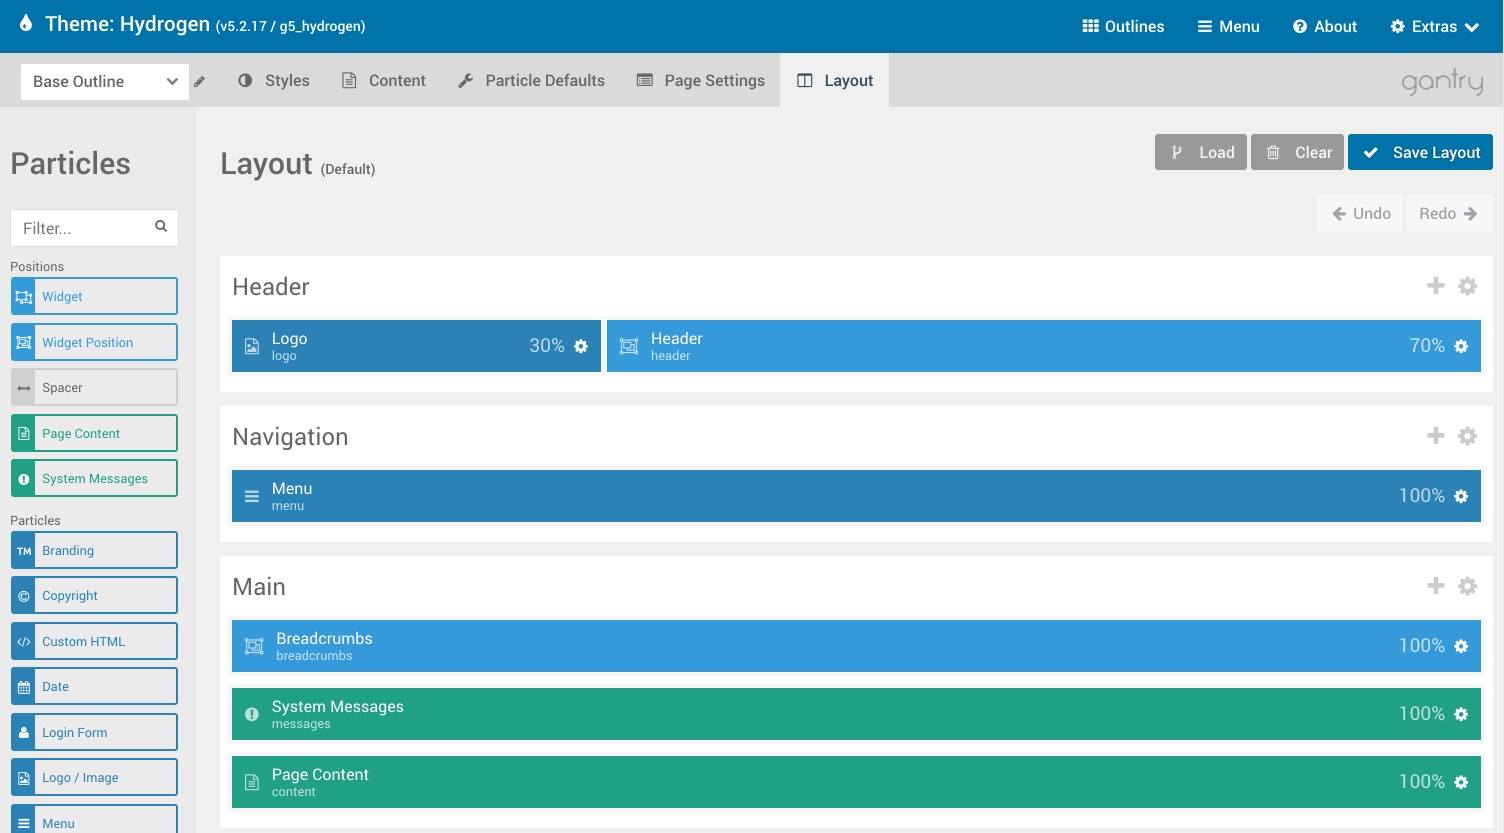Select the Custom HTML particle

point(94,642)
